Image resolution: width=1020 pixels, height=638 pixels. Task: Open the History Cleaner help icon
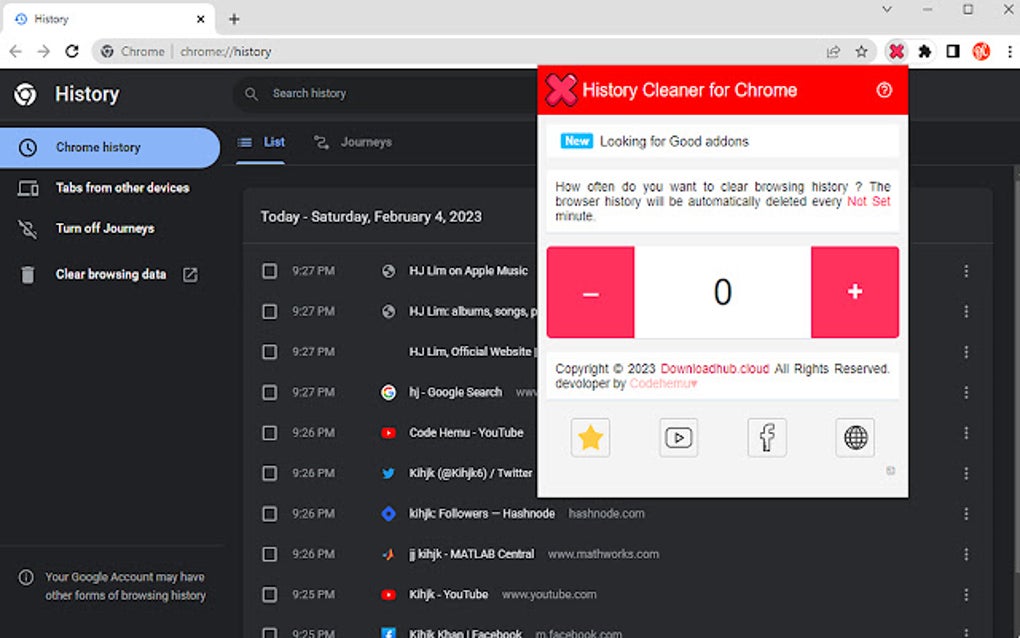pyautogui.click(x=884, y=90)
